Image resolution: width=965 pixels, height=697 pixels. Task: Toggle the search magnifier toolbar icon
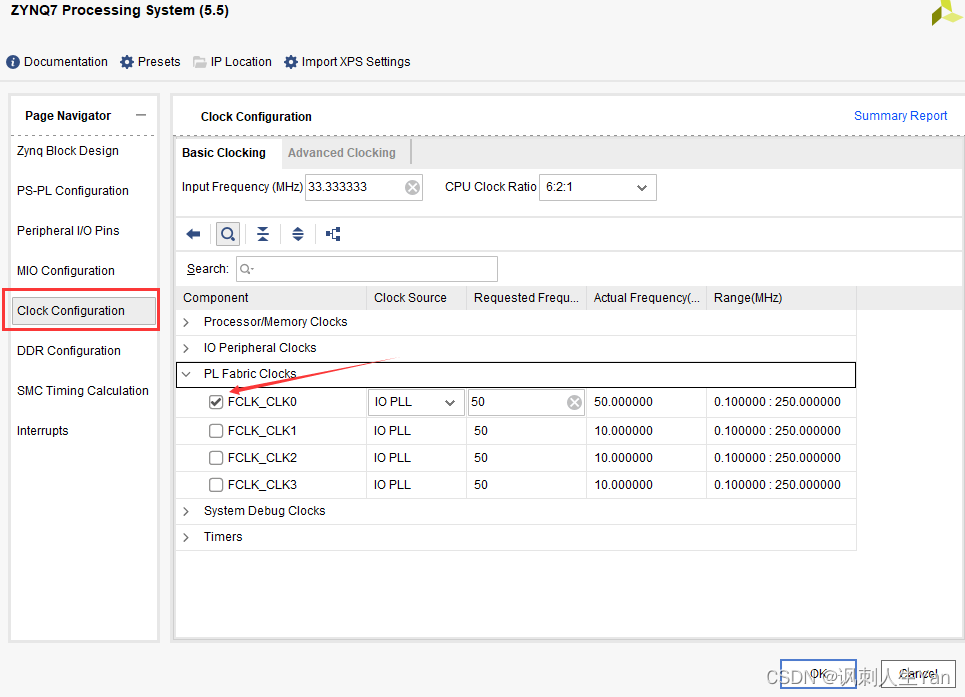coord(228,234)
